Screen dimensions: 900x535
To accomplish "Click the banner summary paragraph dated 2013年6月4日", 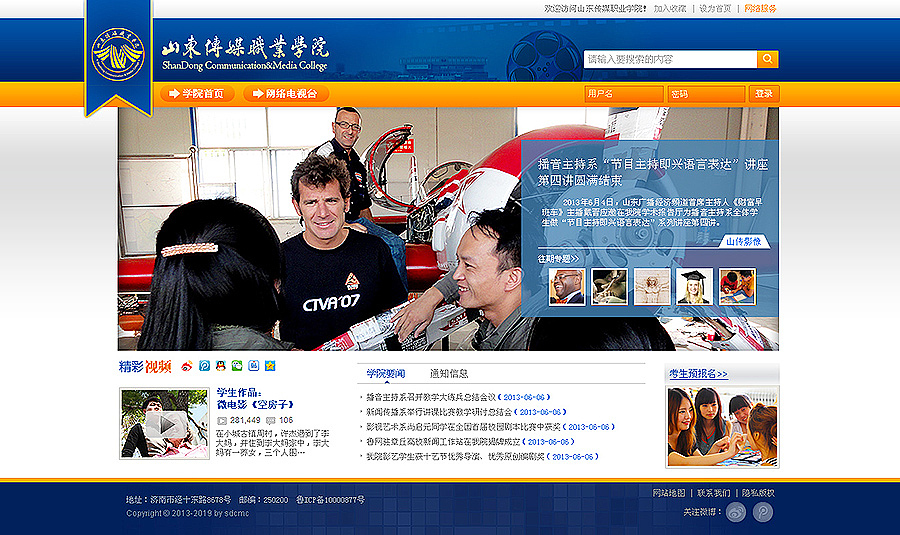I will tap(652, 212).
